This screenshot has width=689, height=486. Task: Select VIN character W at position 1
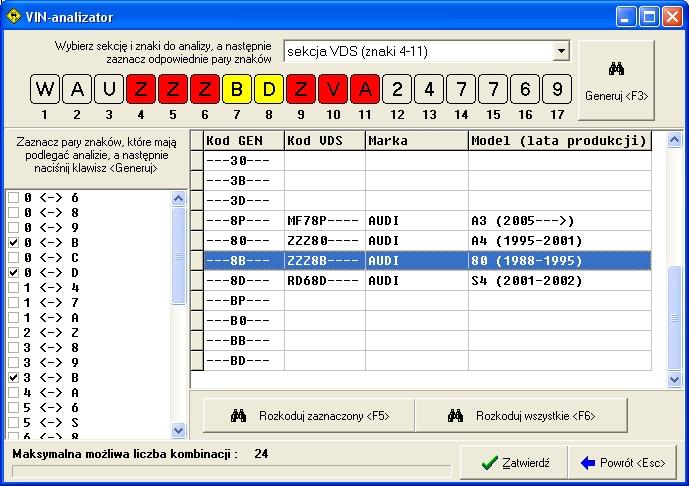coord(45,89)
